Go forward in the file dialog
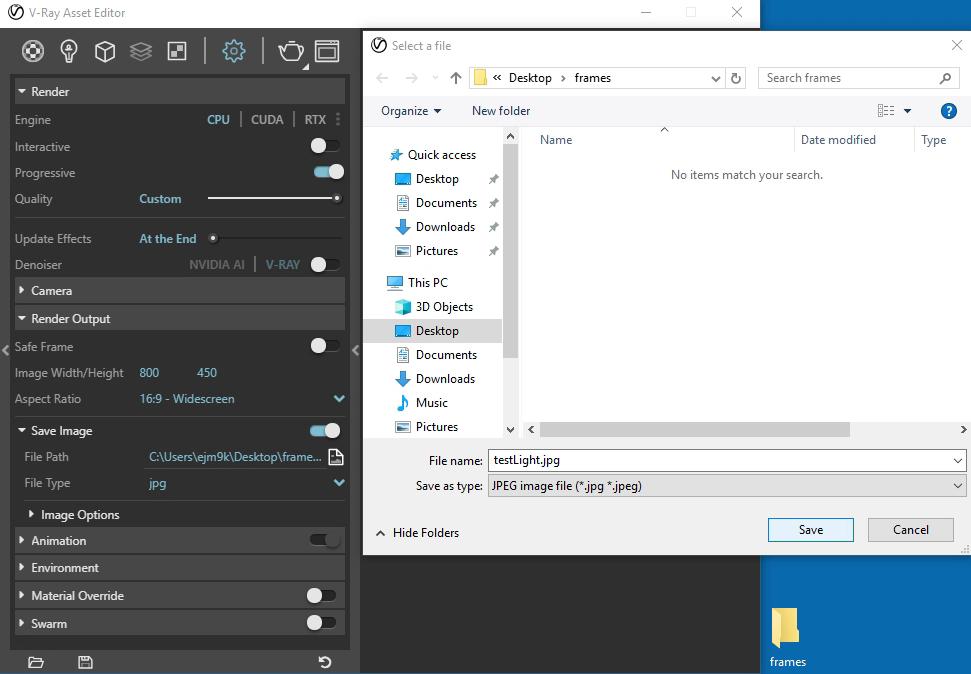Viewport: 971px width, 674px height. tap(411, 78)
